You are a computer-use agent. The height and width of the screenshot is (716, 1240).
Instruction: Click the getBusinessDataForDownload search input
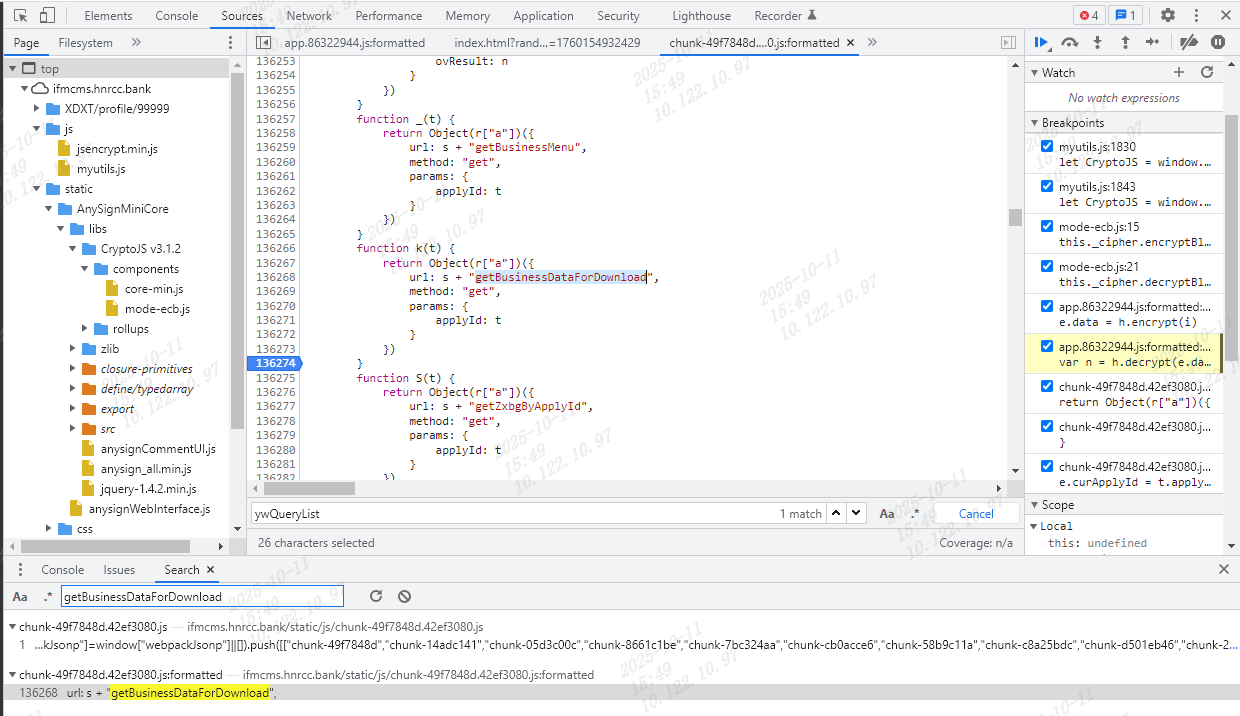[x=200, y=597]
